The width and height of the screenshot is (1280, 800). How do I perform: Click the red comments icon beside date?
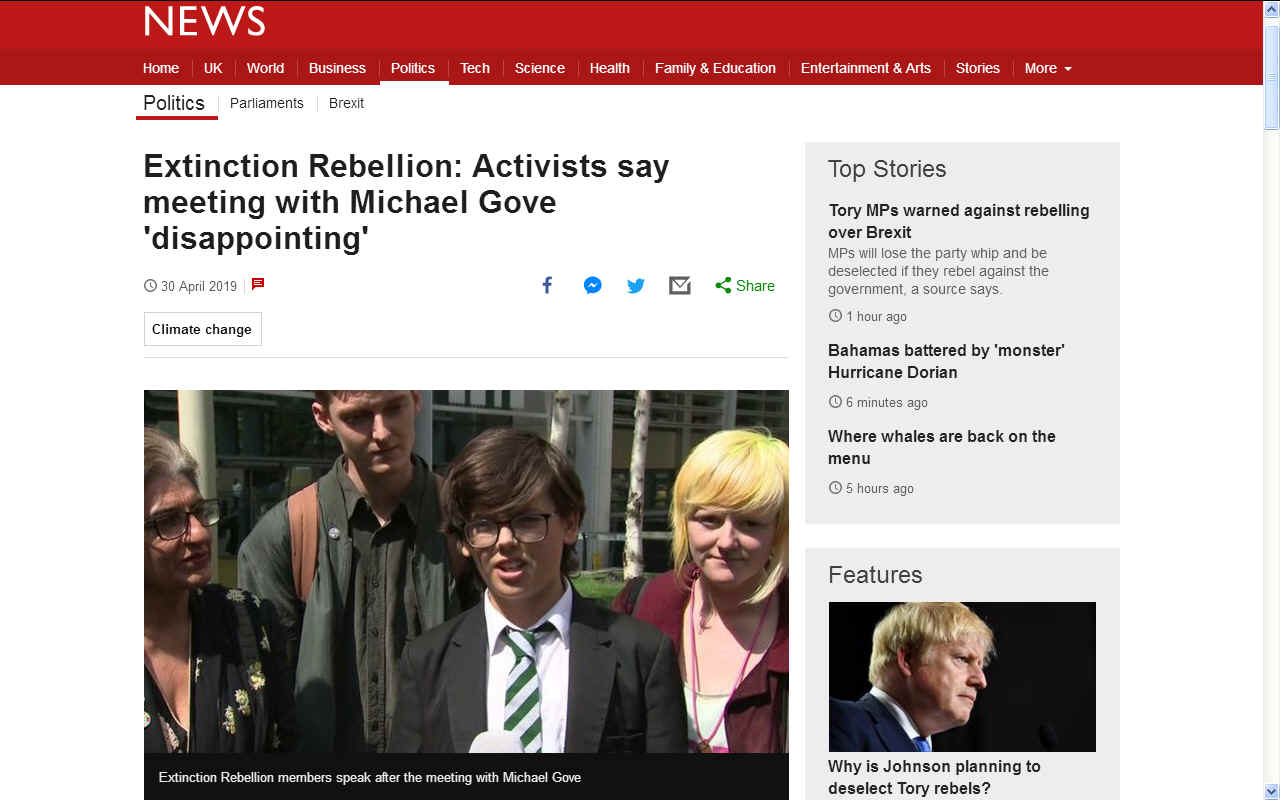(x=258, y=284)
